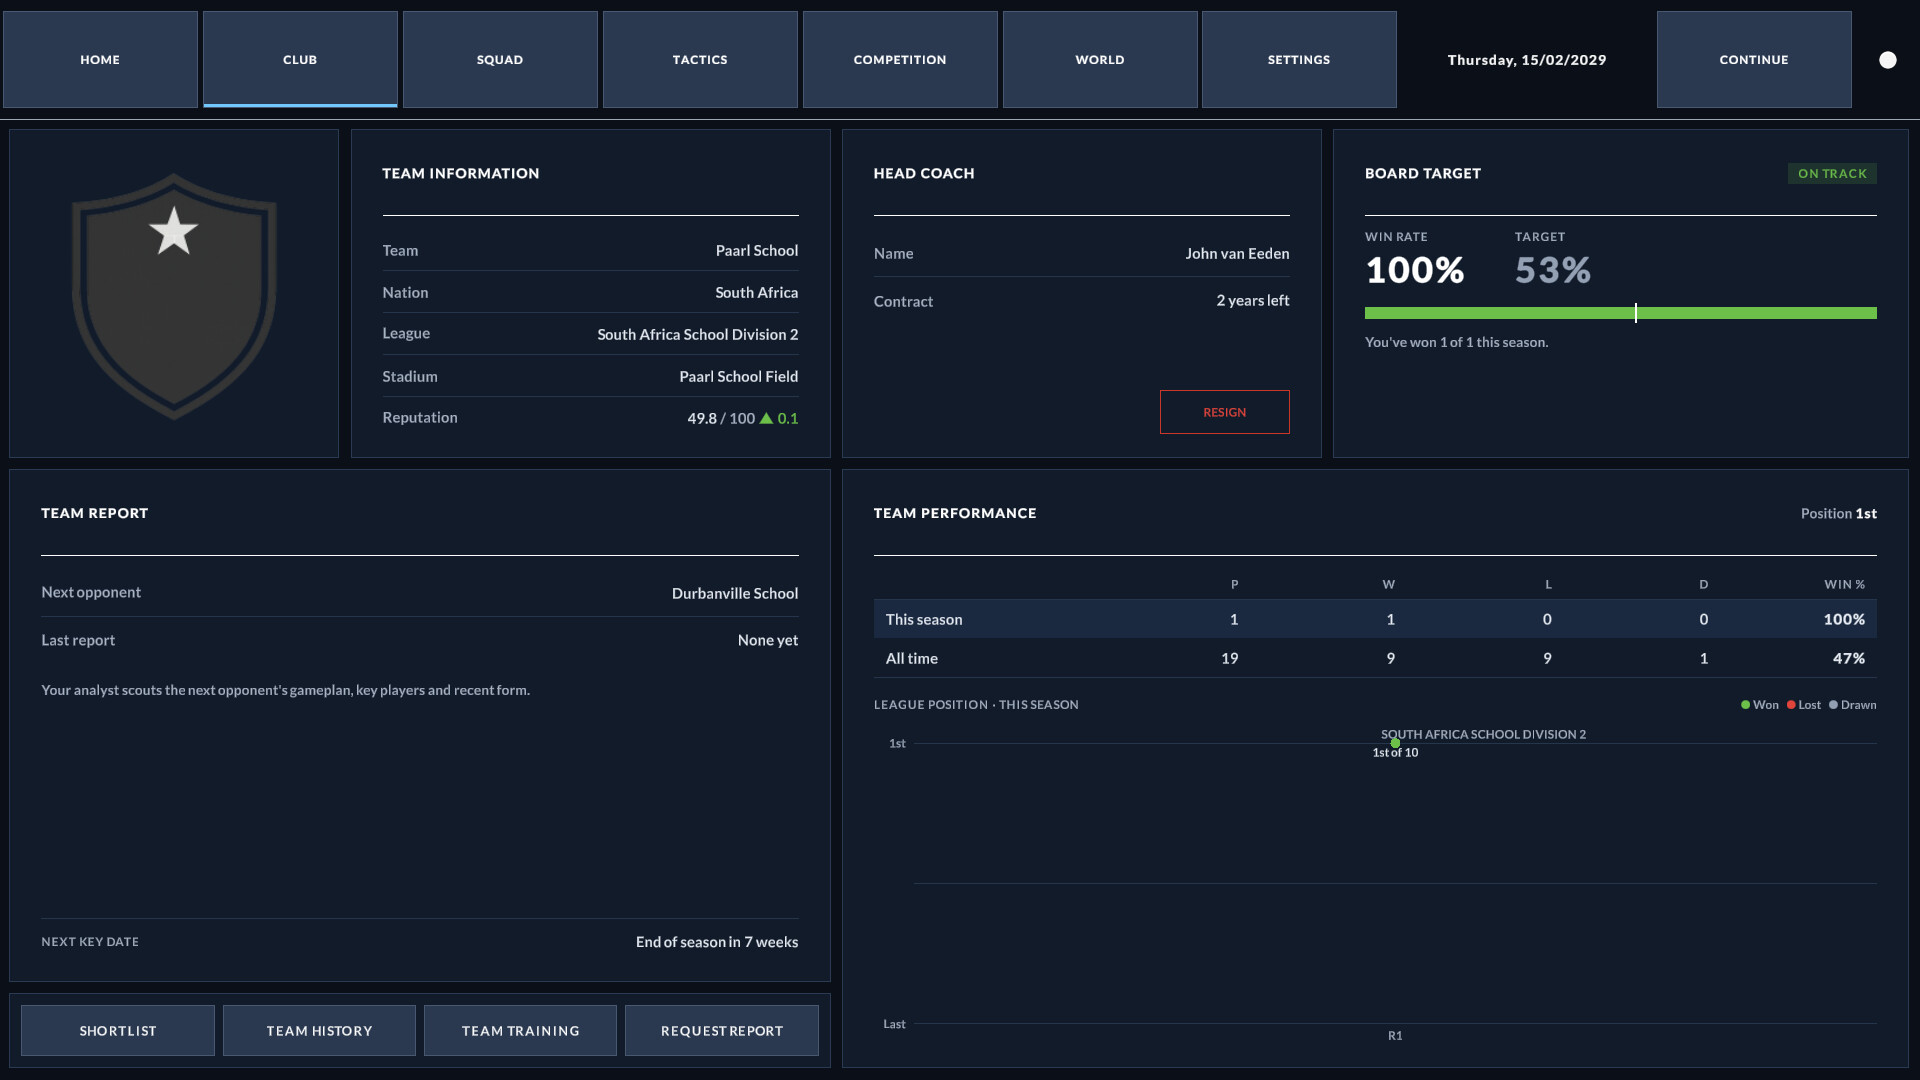Open TEAM HISTORY
This screenshot has width=1920, height=1080.
pos(319,1031)
